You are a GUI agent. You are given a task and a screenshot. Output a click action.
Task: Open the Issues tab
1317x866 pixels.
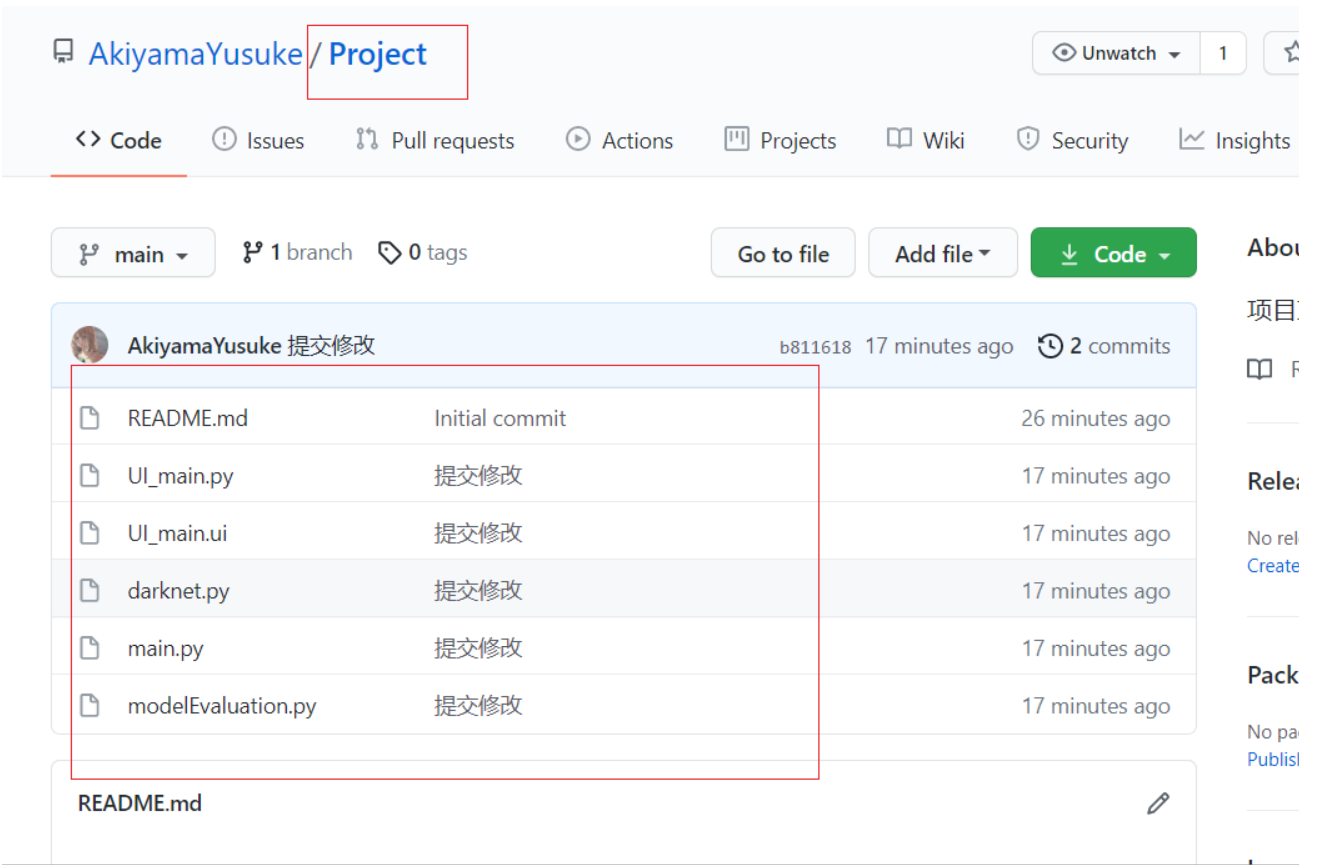pos(258,141)
